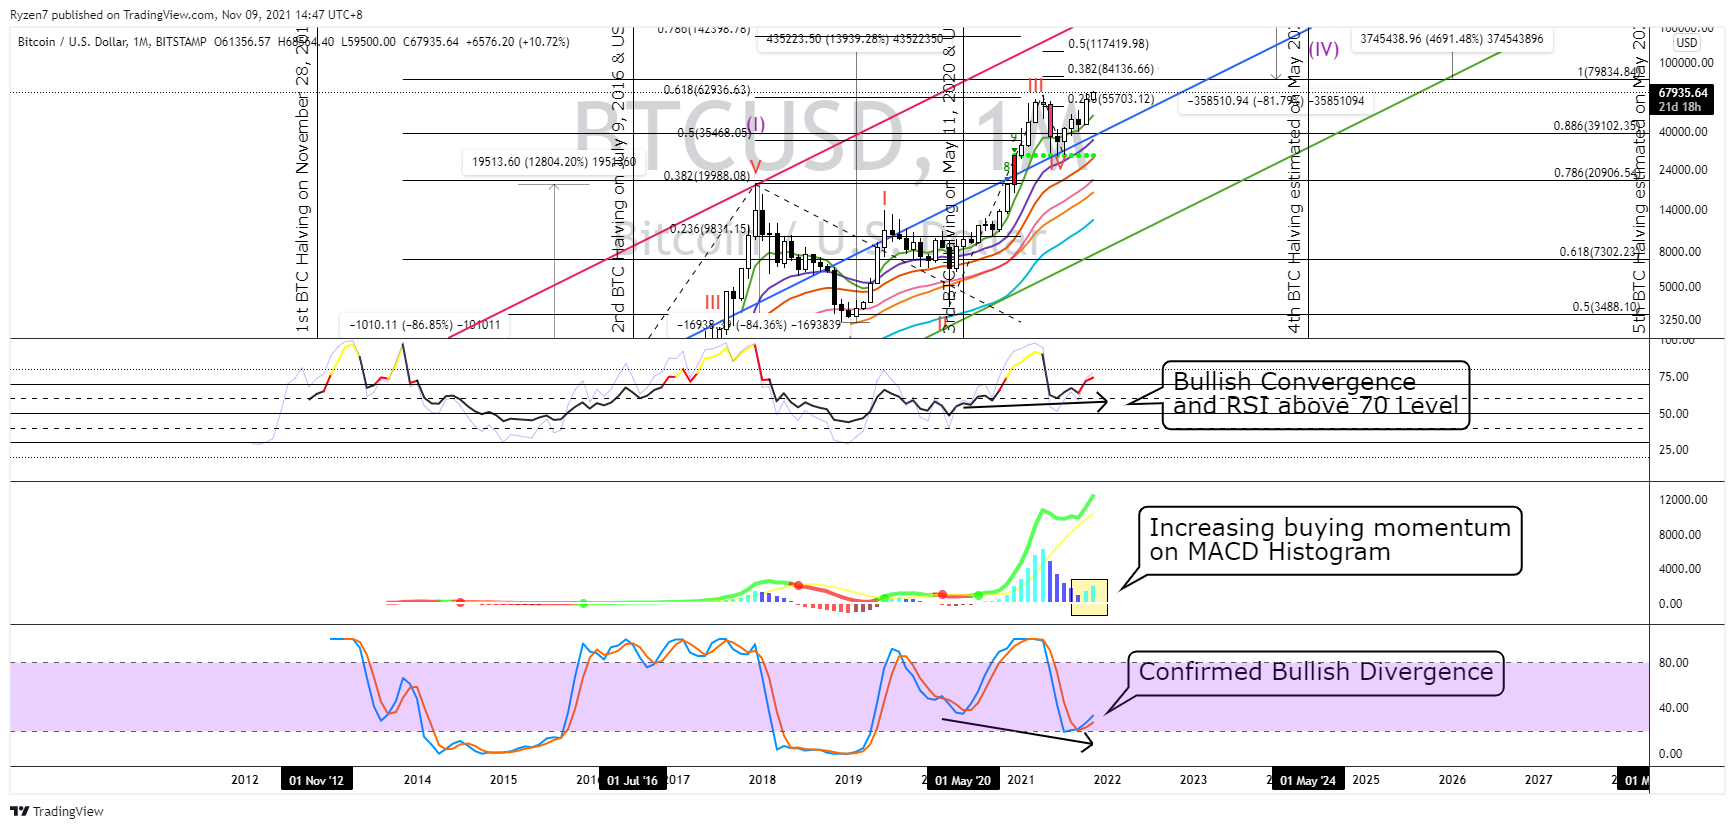Click the 01 May '24 date marker
1735x829 pixels.
click(x=1308, y=780)
